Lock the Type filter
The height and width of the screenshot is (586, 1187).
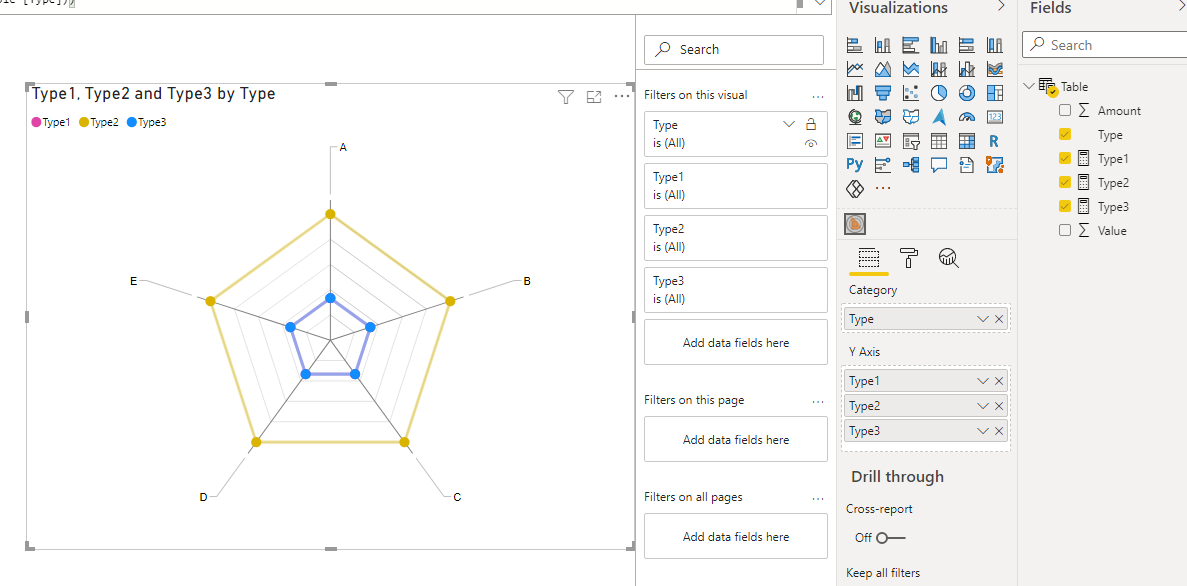point(811,124)
